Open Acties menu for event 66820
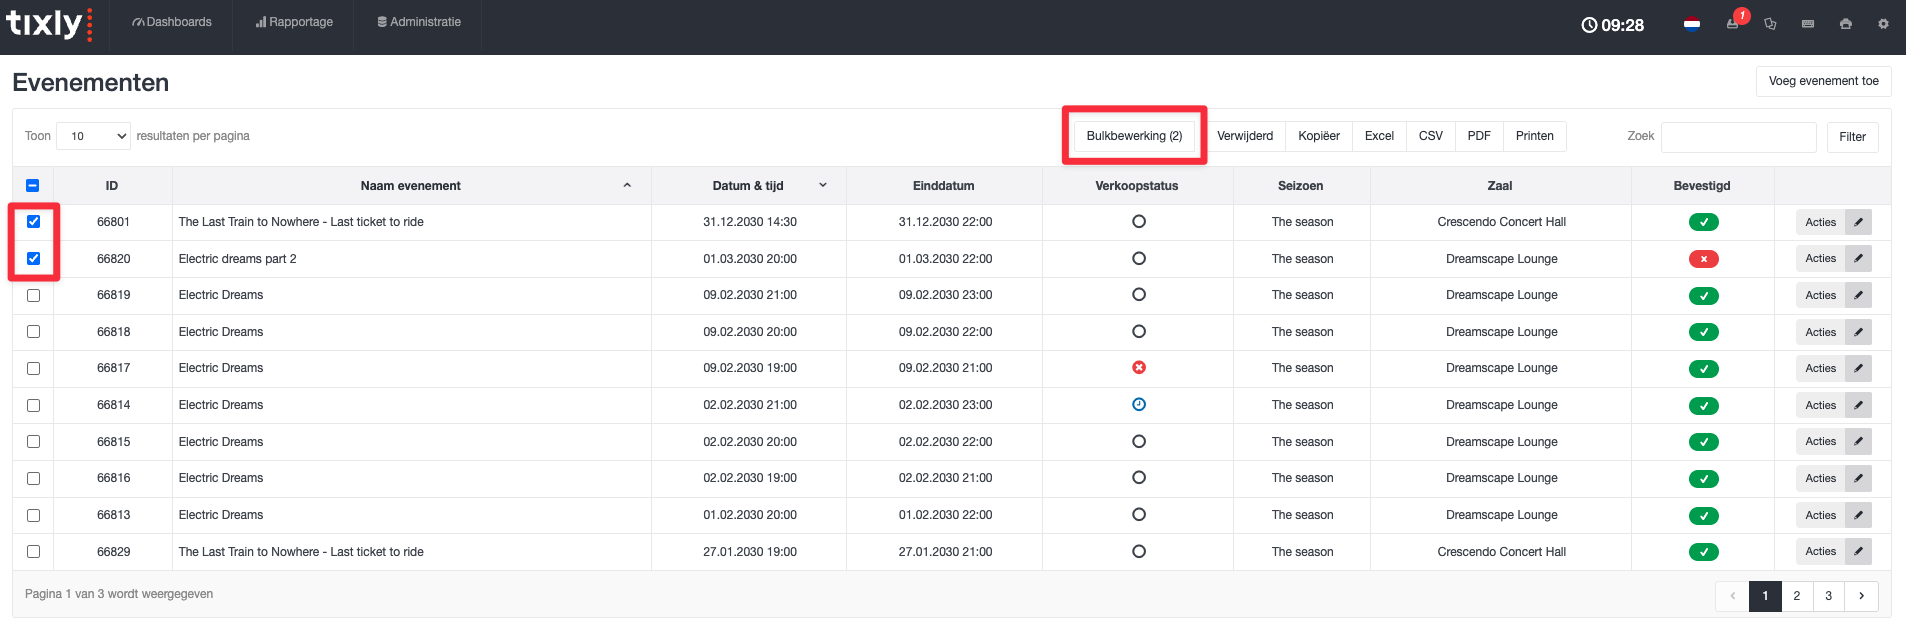Image resolution: width=1906 pixels, height=642 pixels. click(x=1820, y=259)
